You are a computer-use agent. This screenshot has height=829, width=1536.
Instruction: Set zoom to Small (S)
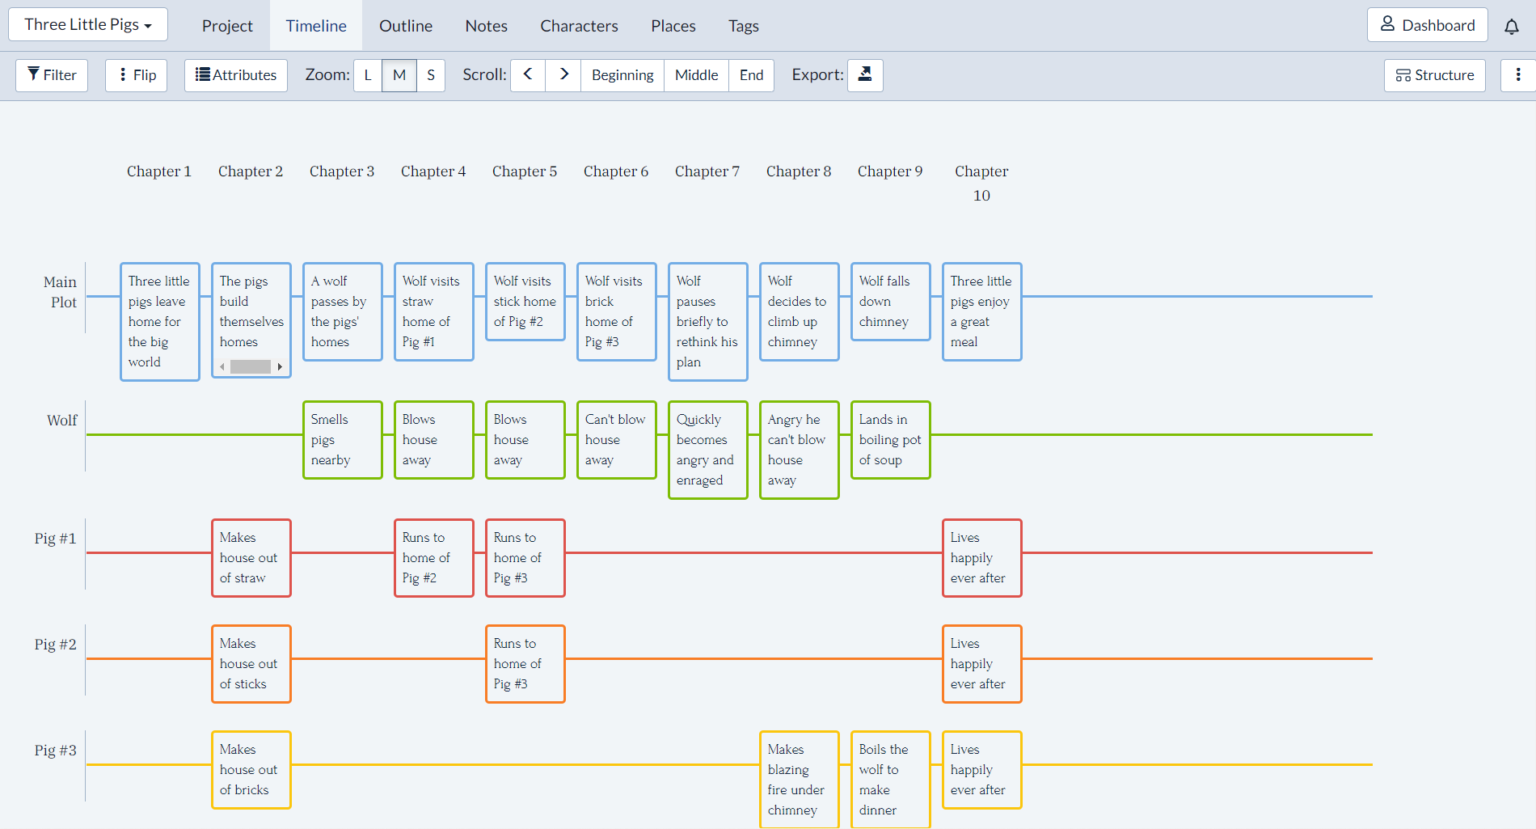click(x=430, y=75)
